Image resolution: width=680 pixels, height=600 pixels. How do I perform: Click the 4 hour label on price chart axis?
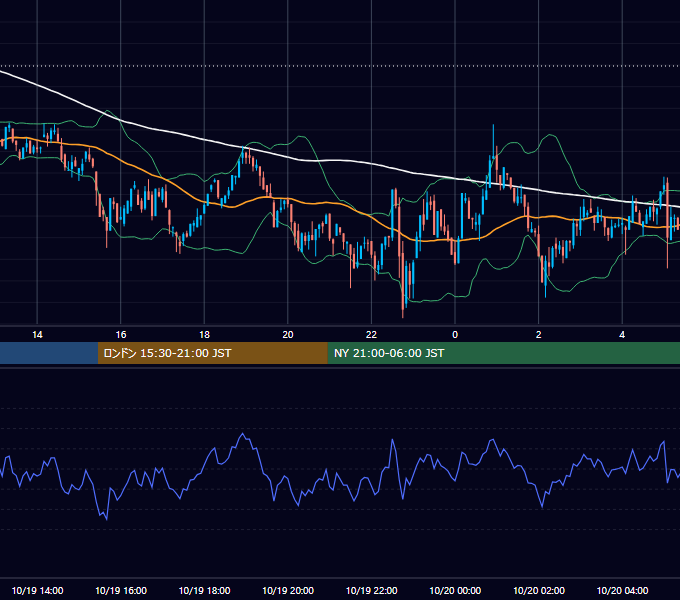pos(622,335)
